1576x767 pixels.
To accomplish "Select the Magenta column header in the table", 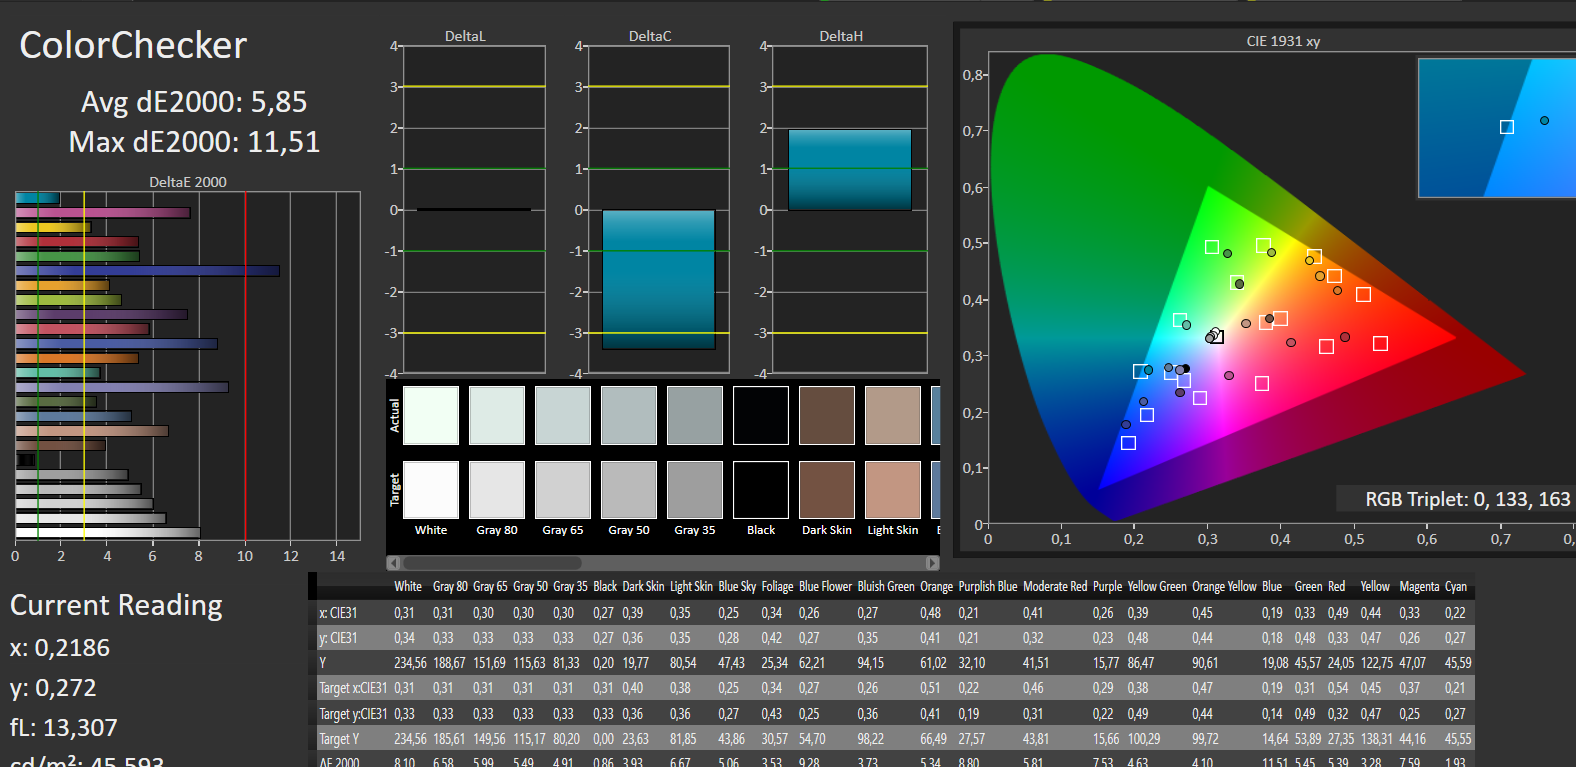I will pos(1419,587).
